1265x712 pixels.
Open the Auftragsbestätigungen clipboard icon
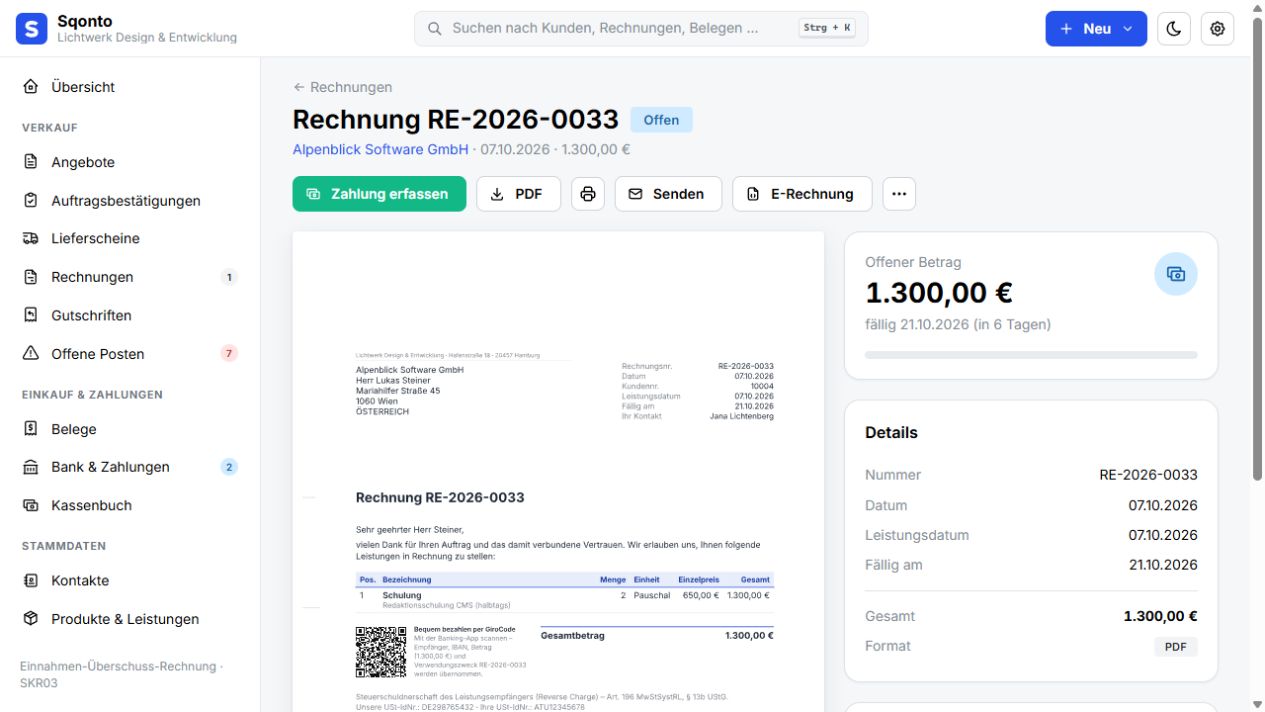coord(31,200)
